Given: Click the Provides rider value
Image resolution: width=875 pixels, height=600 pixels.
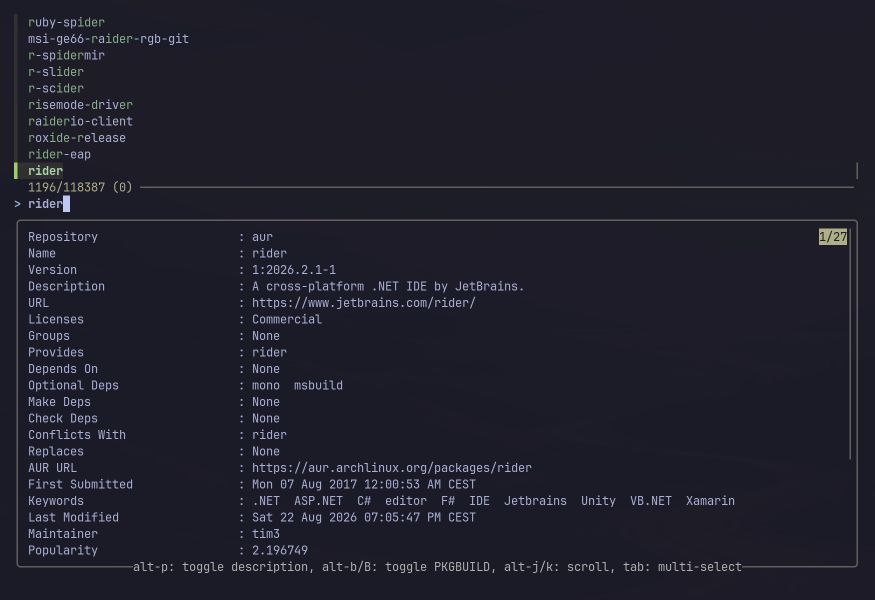Looking at the screenshot, I should [x=270, y=352].
